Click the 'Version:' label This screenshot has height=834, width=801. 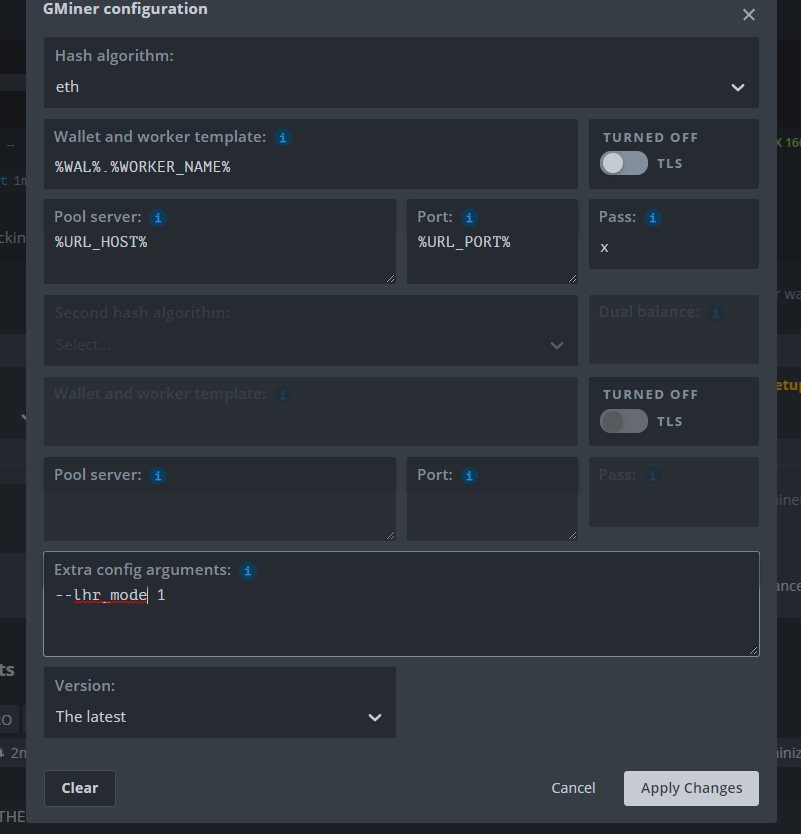[85, 686]
